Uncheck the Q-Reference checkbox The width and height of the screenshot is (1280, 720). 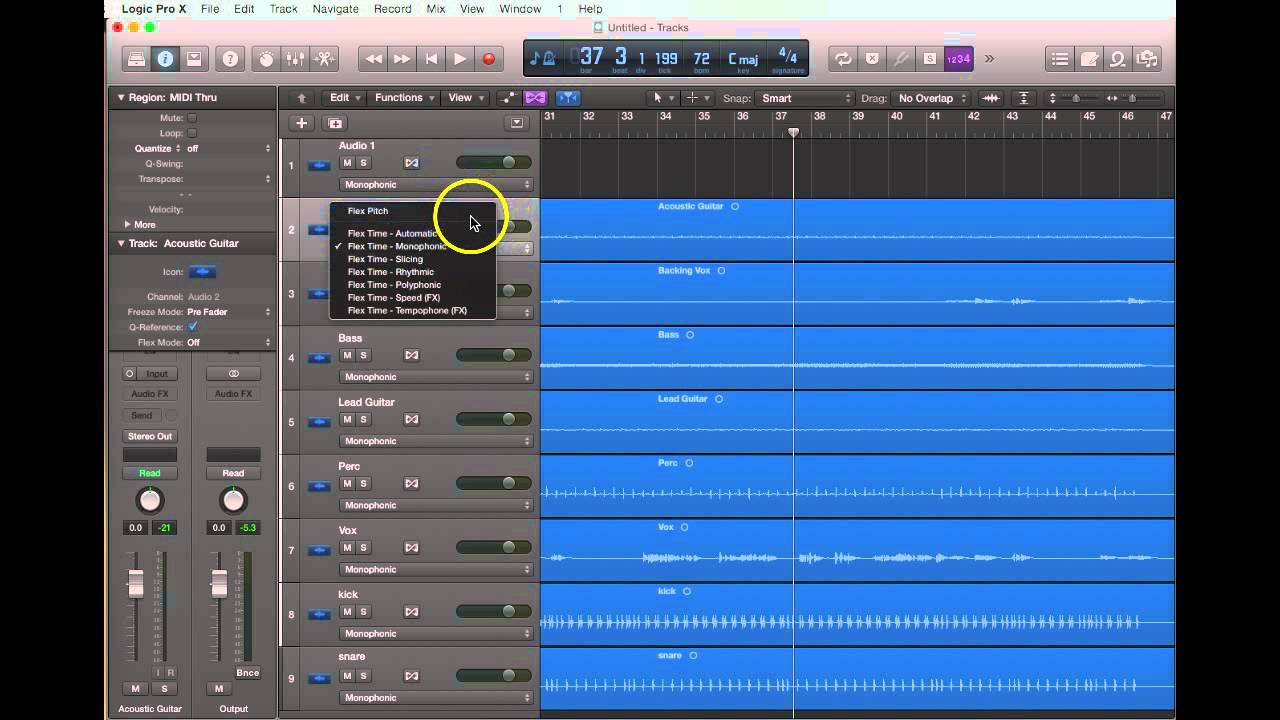(192, 327)
